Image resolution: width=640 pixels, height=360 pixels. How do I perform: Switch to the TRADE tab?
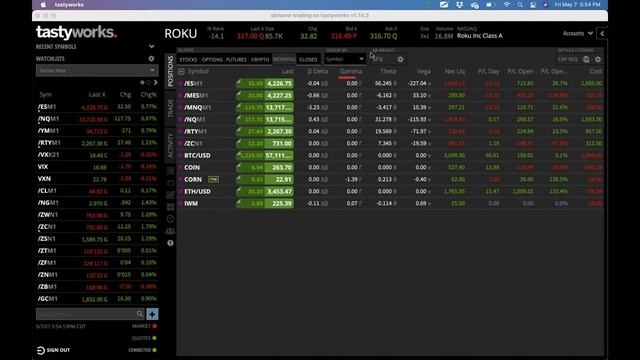(x=170, y=108)
